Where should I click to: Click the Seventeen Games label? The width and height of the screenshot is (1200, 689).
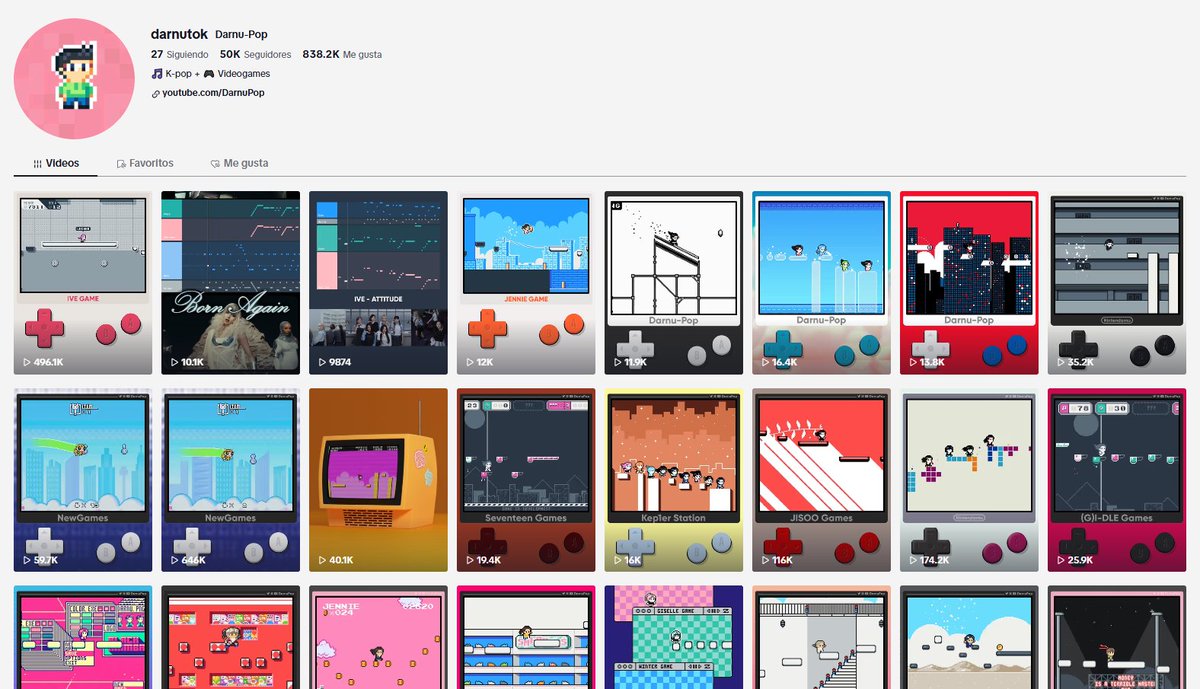point(526,518)
